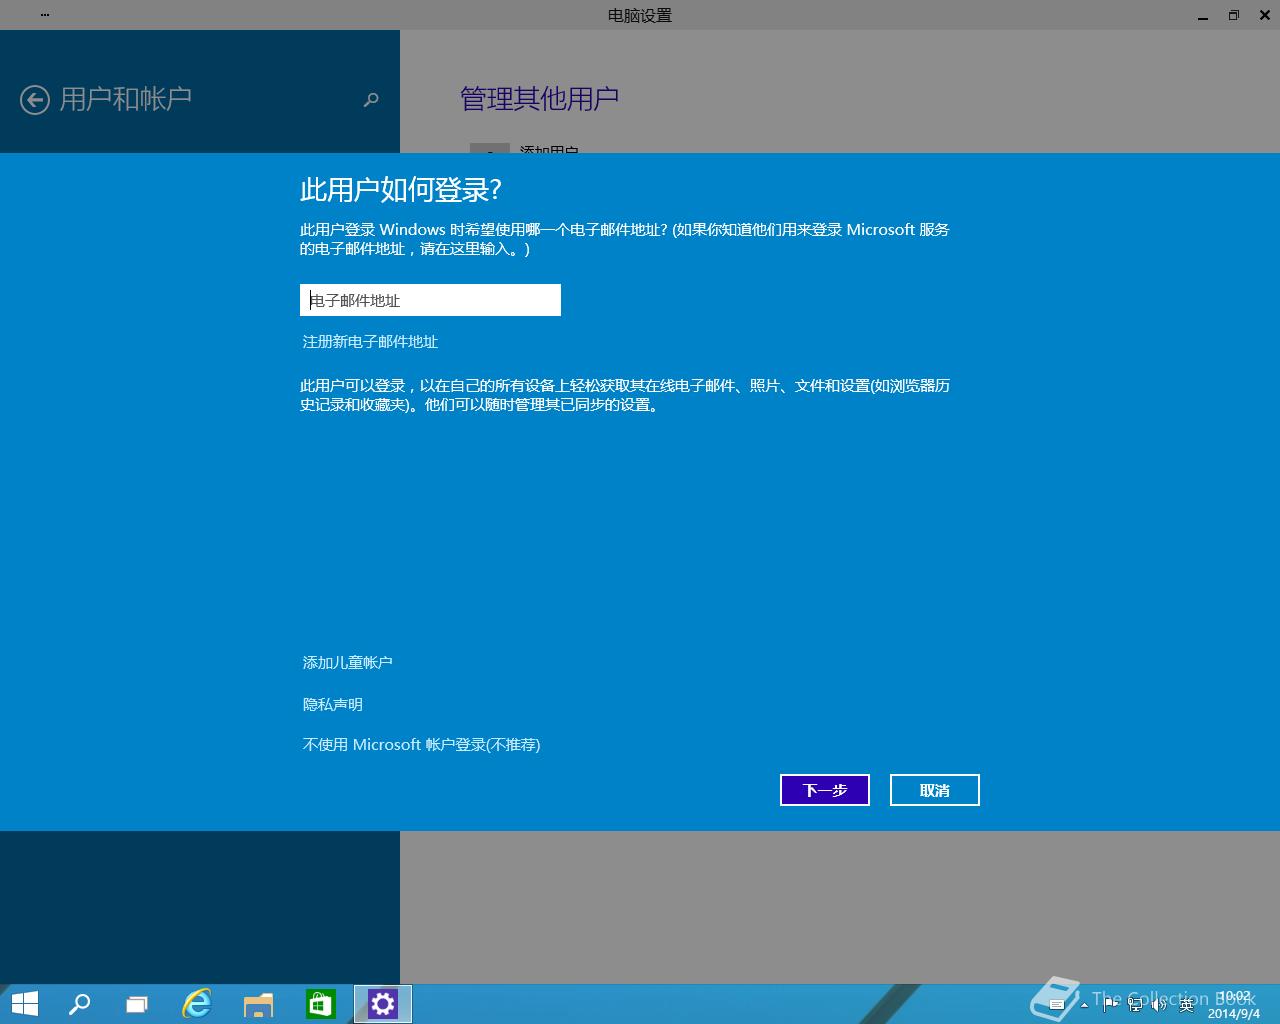Open taskbar Search magnifier

pyautogui.click(x=79, y=1004)
